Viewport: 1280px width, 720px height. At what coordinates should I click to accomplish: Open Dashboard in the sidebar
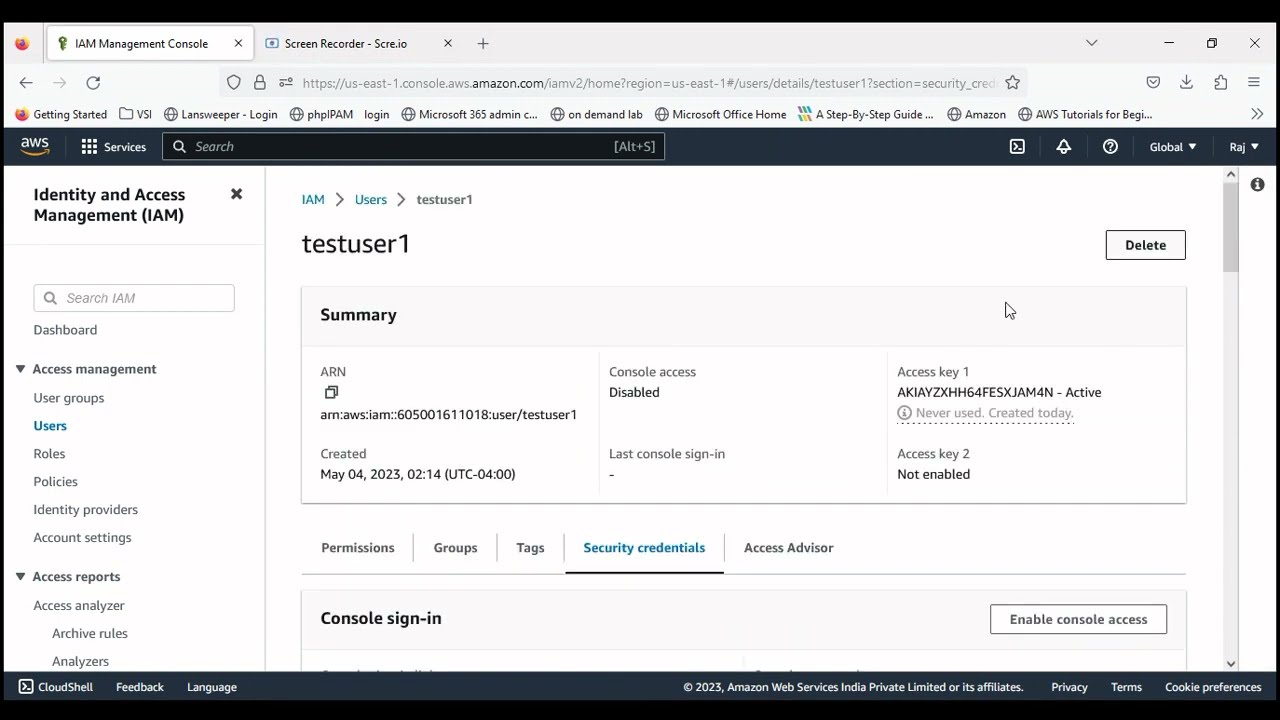coord(65,330)
